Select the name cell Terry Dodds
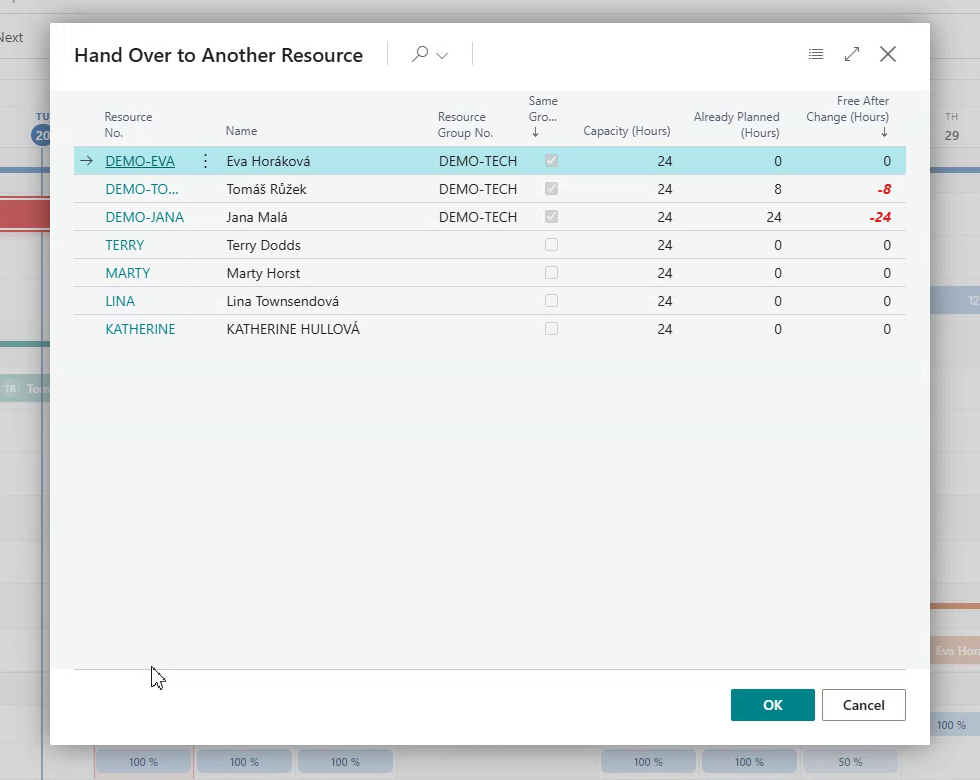 [263, 245]
